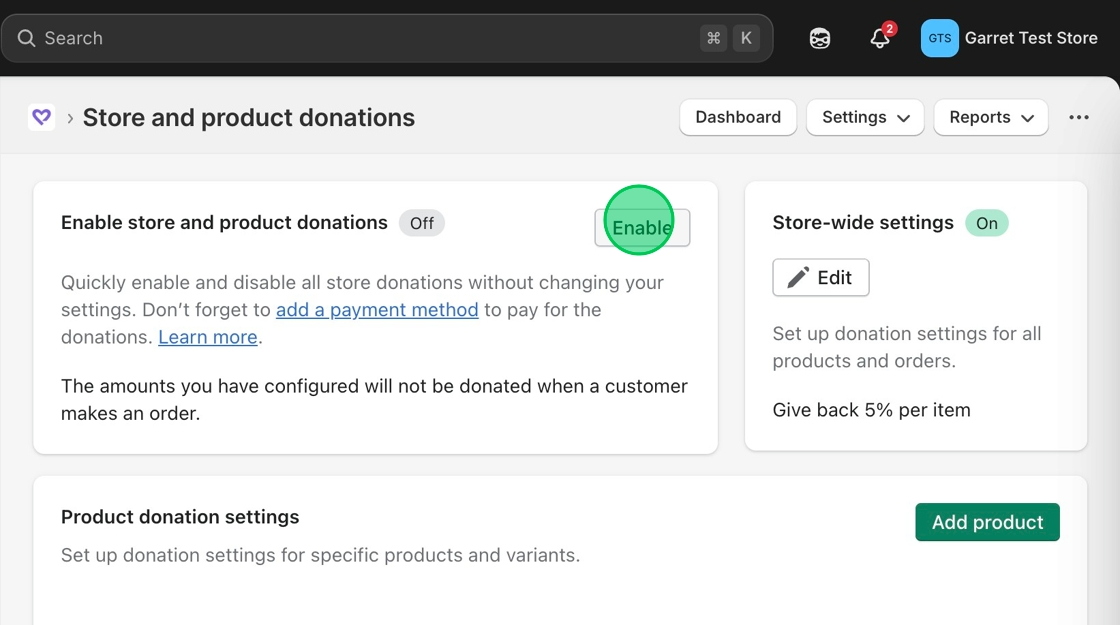This screenshot has height=625, width=1120.
Task: Go to the Dashboard
Action: (x=738, y=117)
